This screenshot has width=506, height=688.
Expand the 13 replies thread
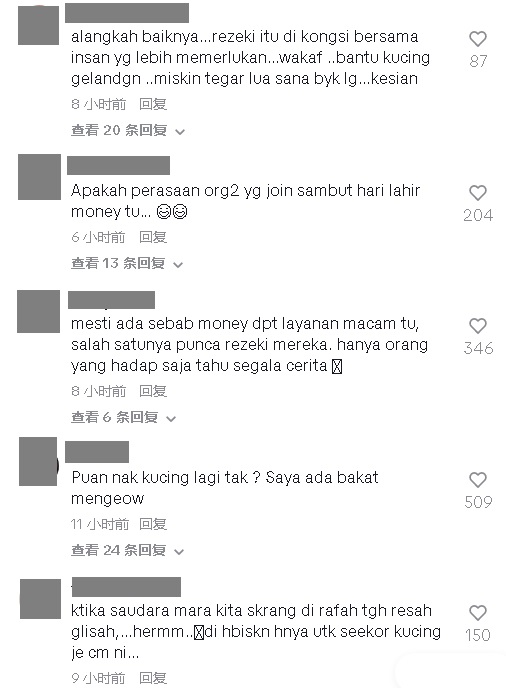pyautogui.click(x=127, y=263)
